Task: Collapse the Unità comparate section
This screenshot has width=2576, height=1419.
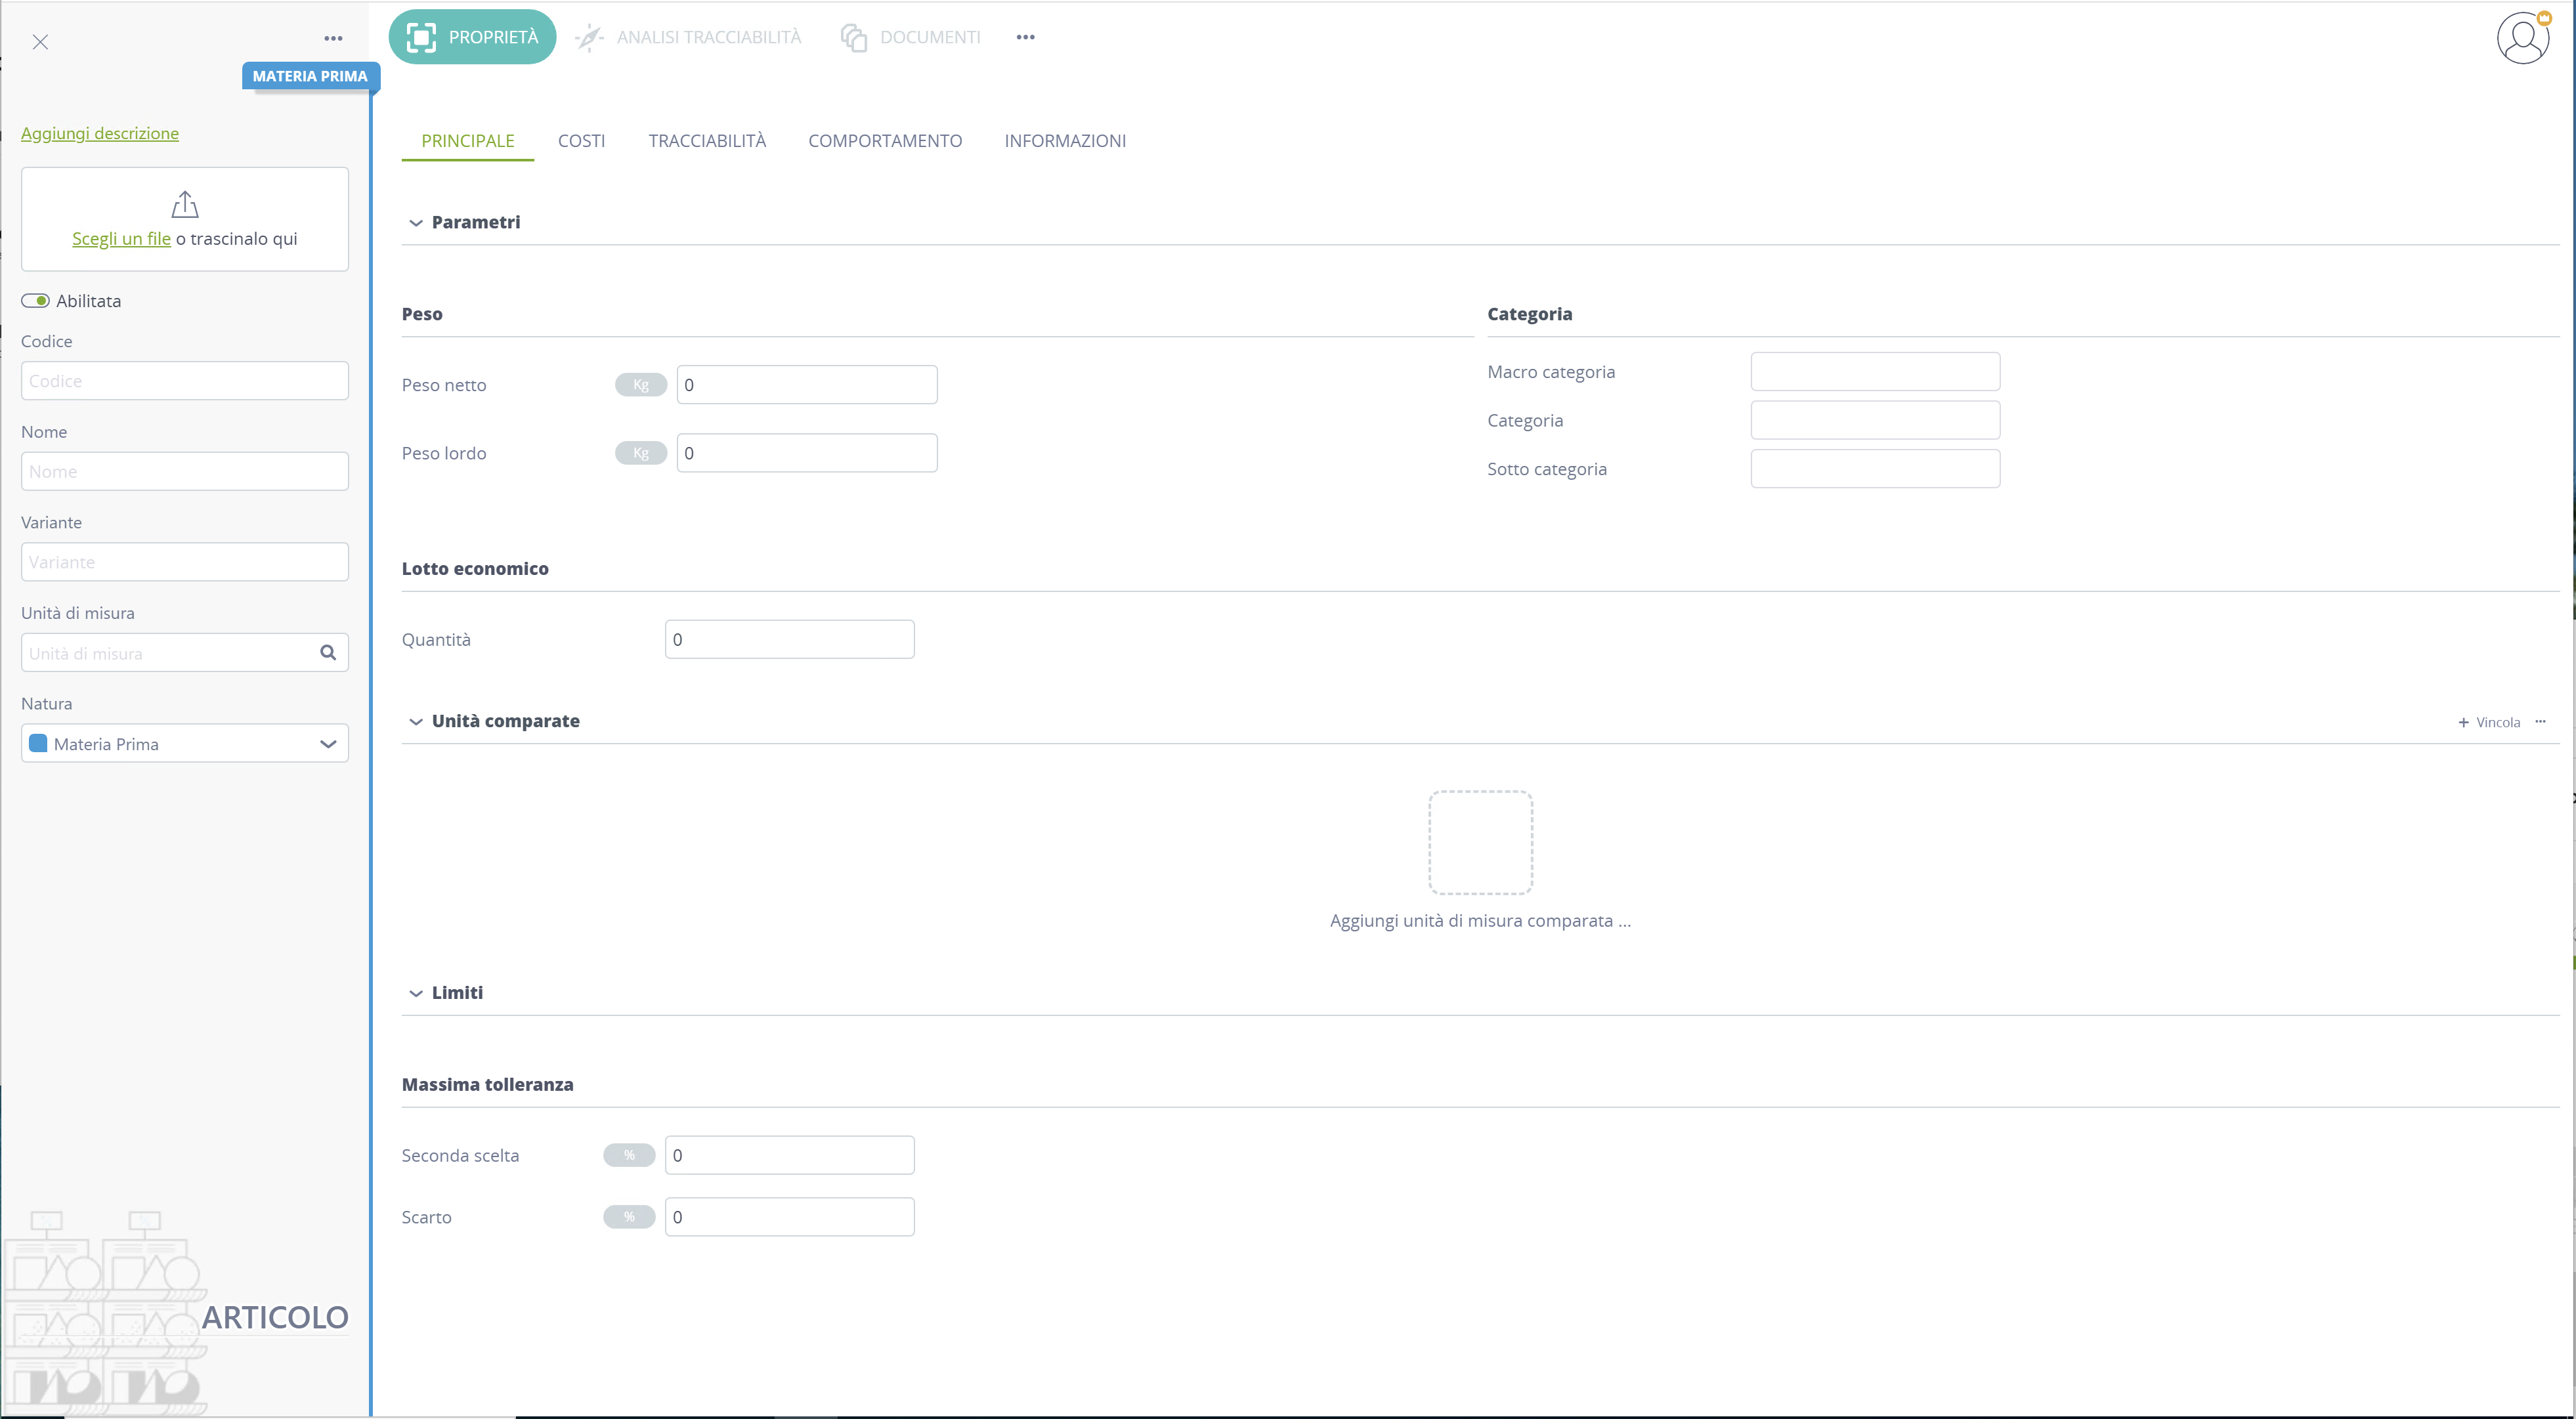Action: (x=416, y=722)
